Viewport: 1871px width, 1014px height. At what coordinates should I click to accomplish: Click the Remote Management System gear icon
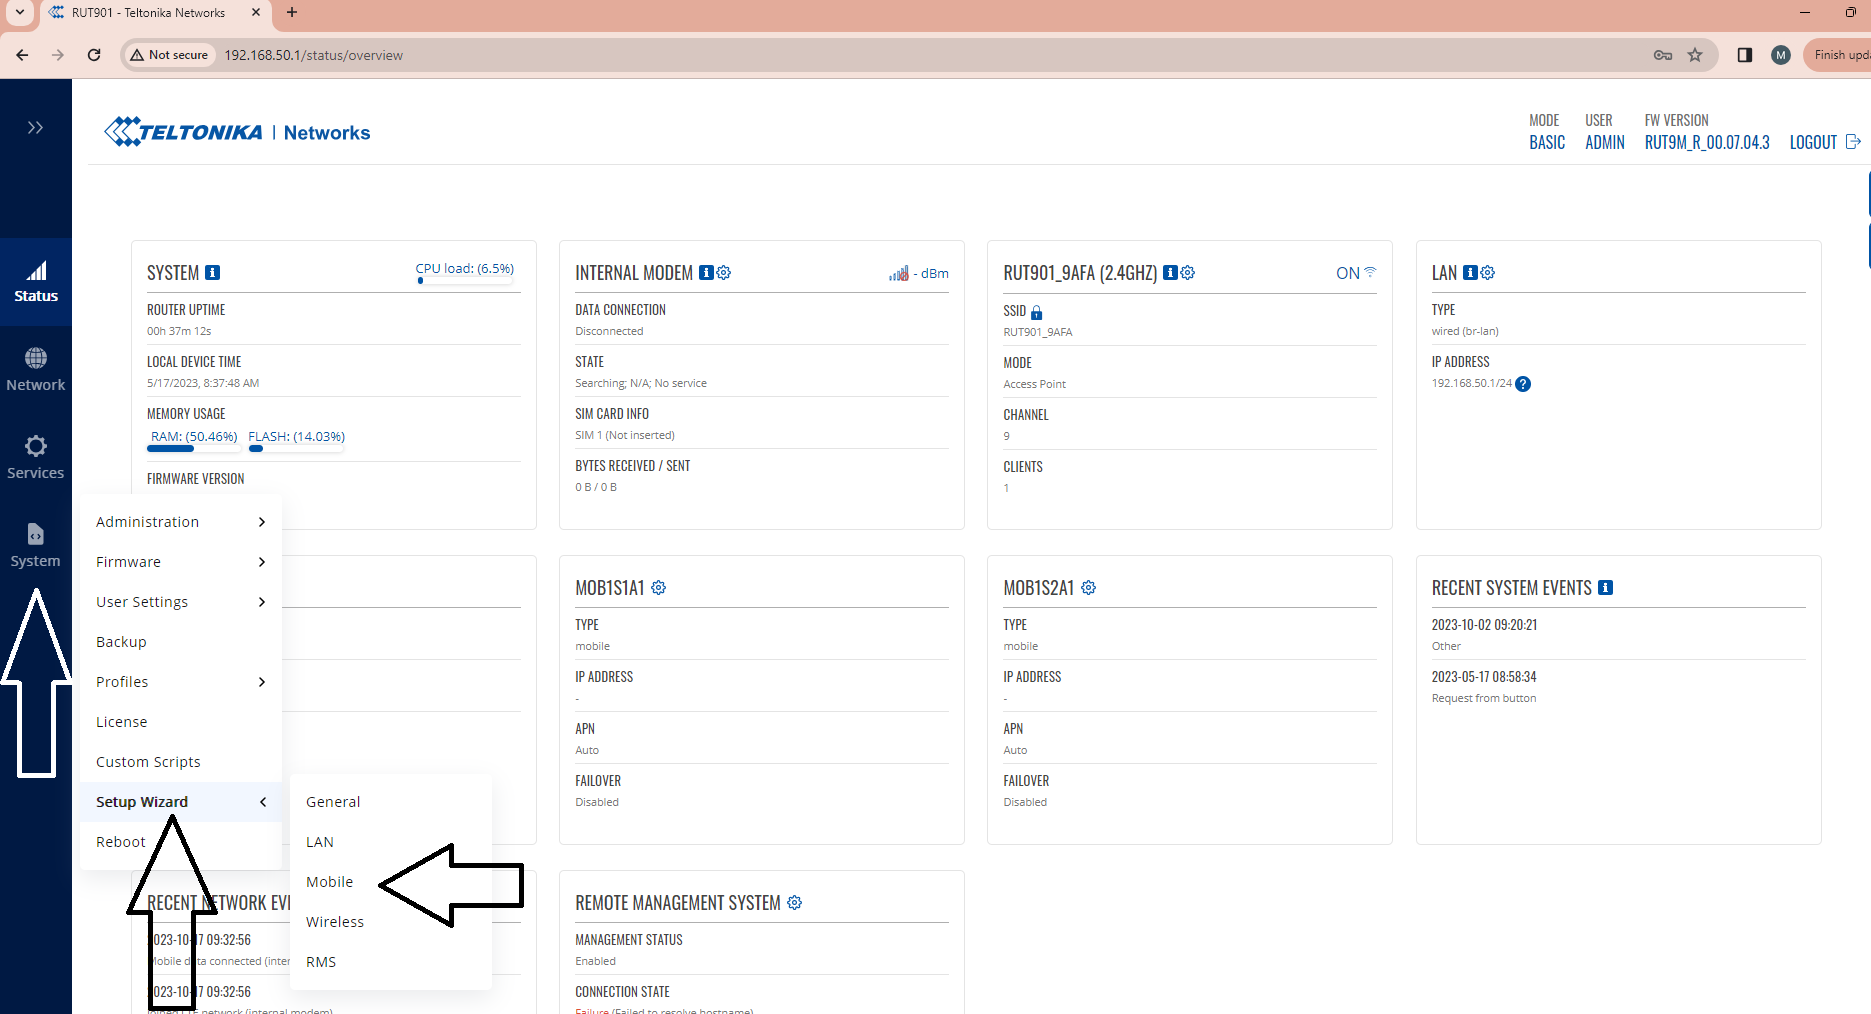(x=794, y=902)
